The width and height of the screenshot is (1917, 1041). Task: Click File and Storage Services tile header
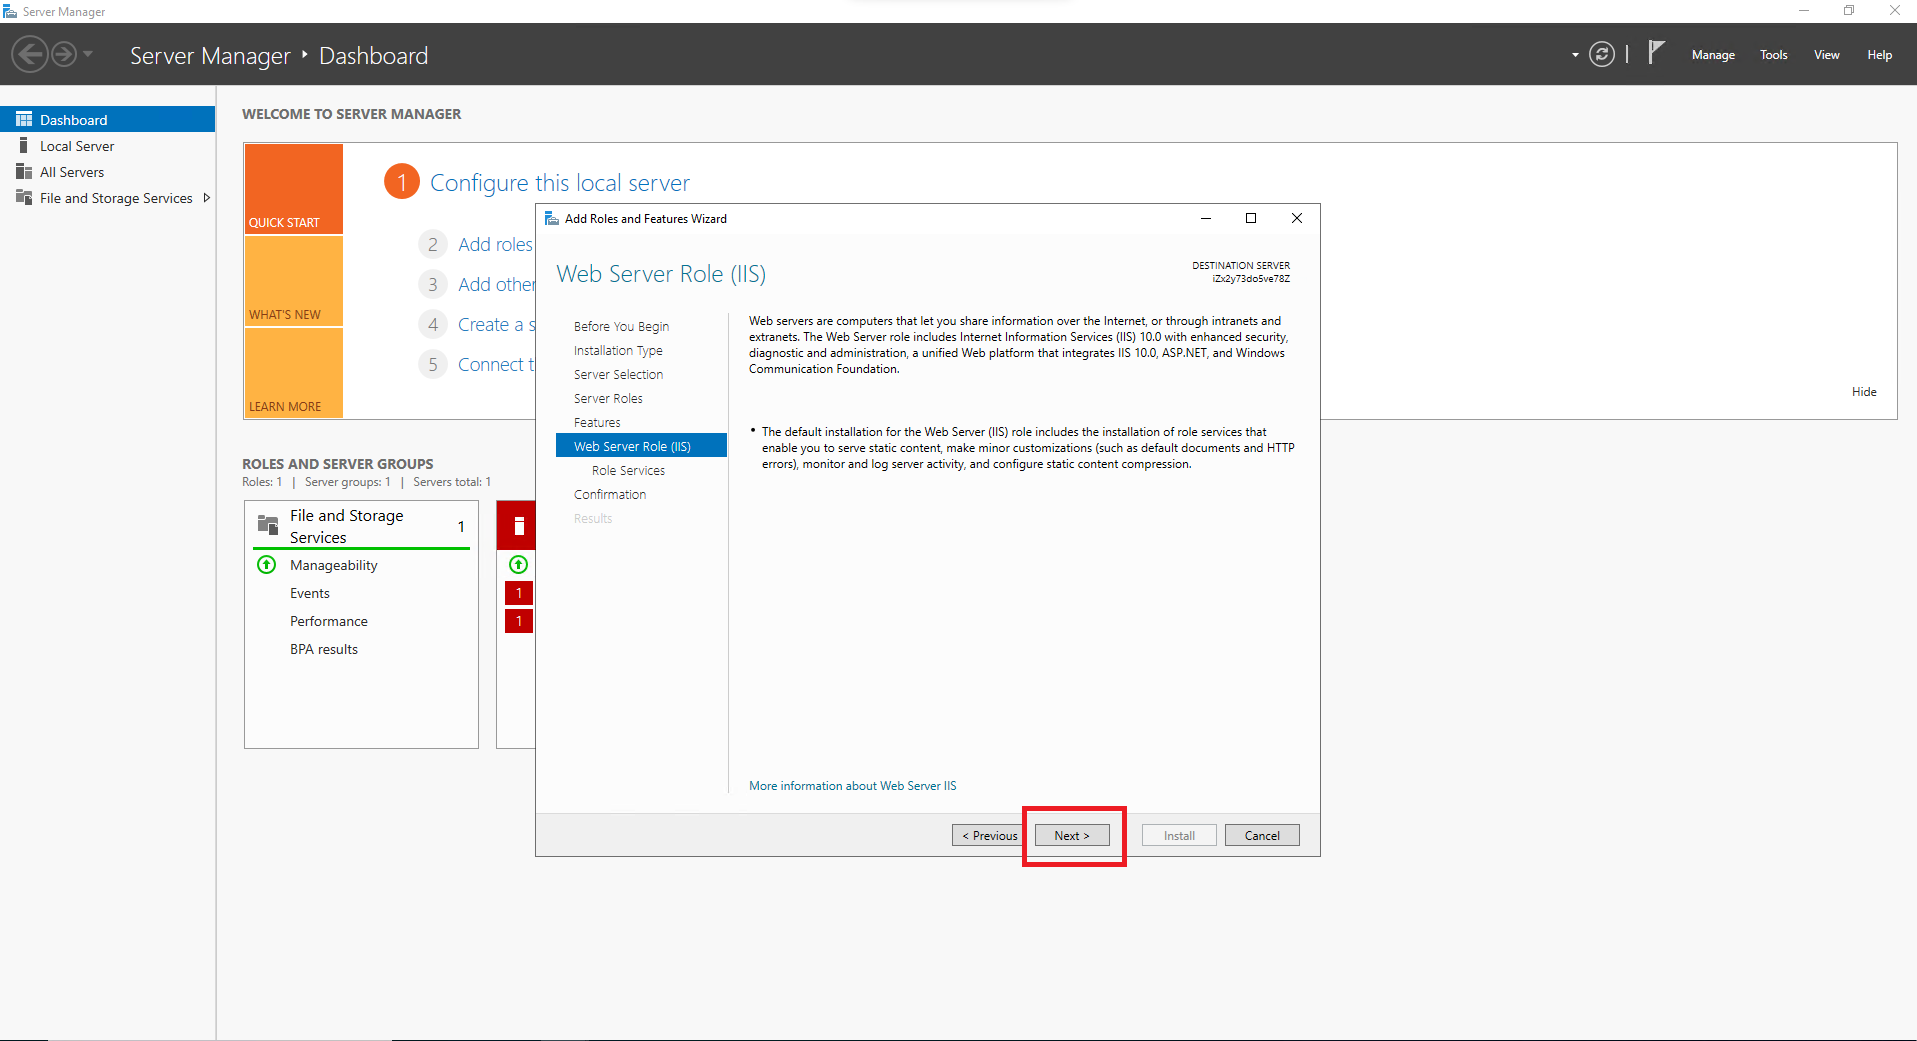point(361,526)
